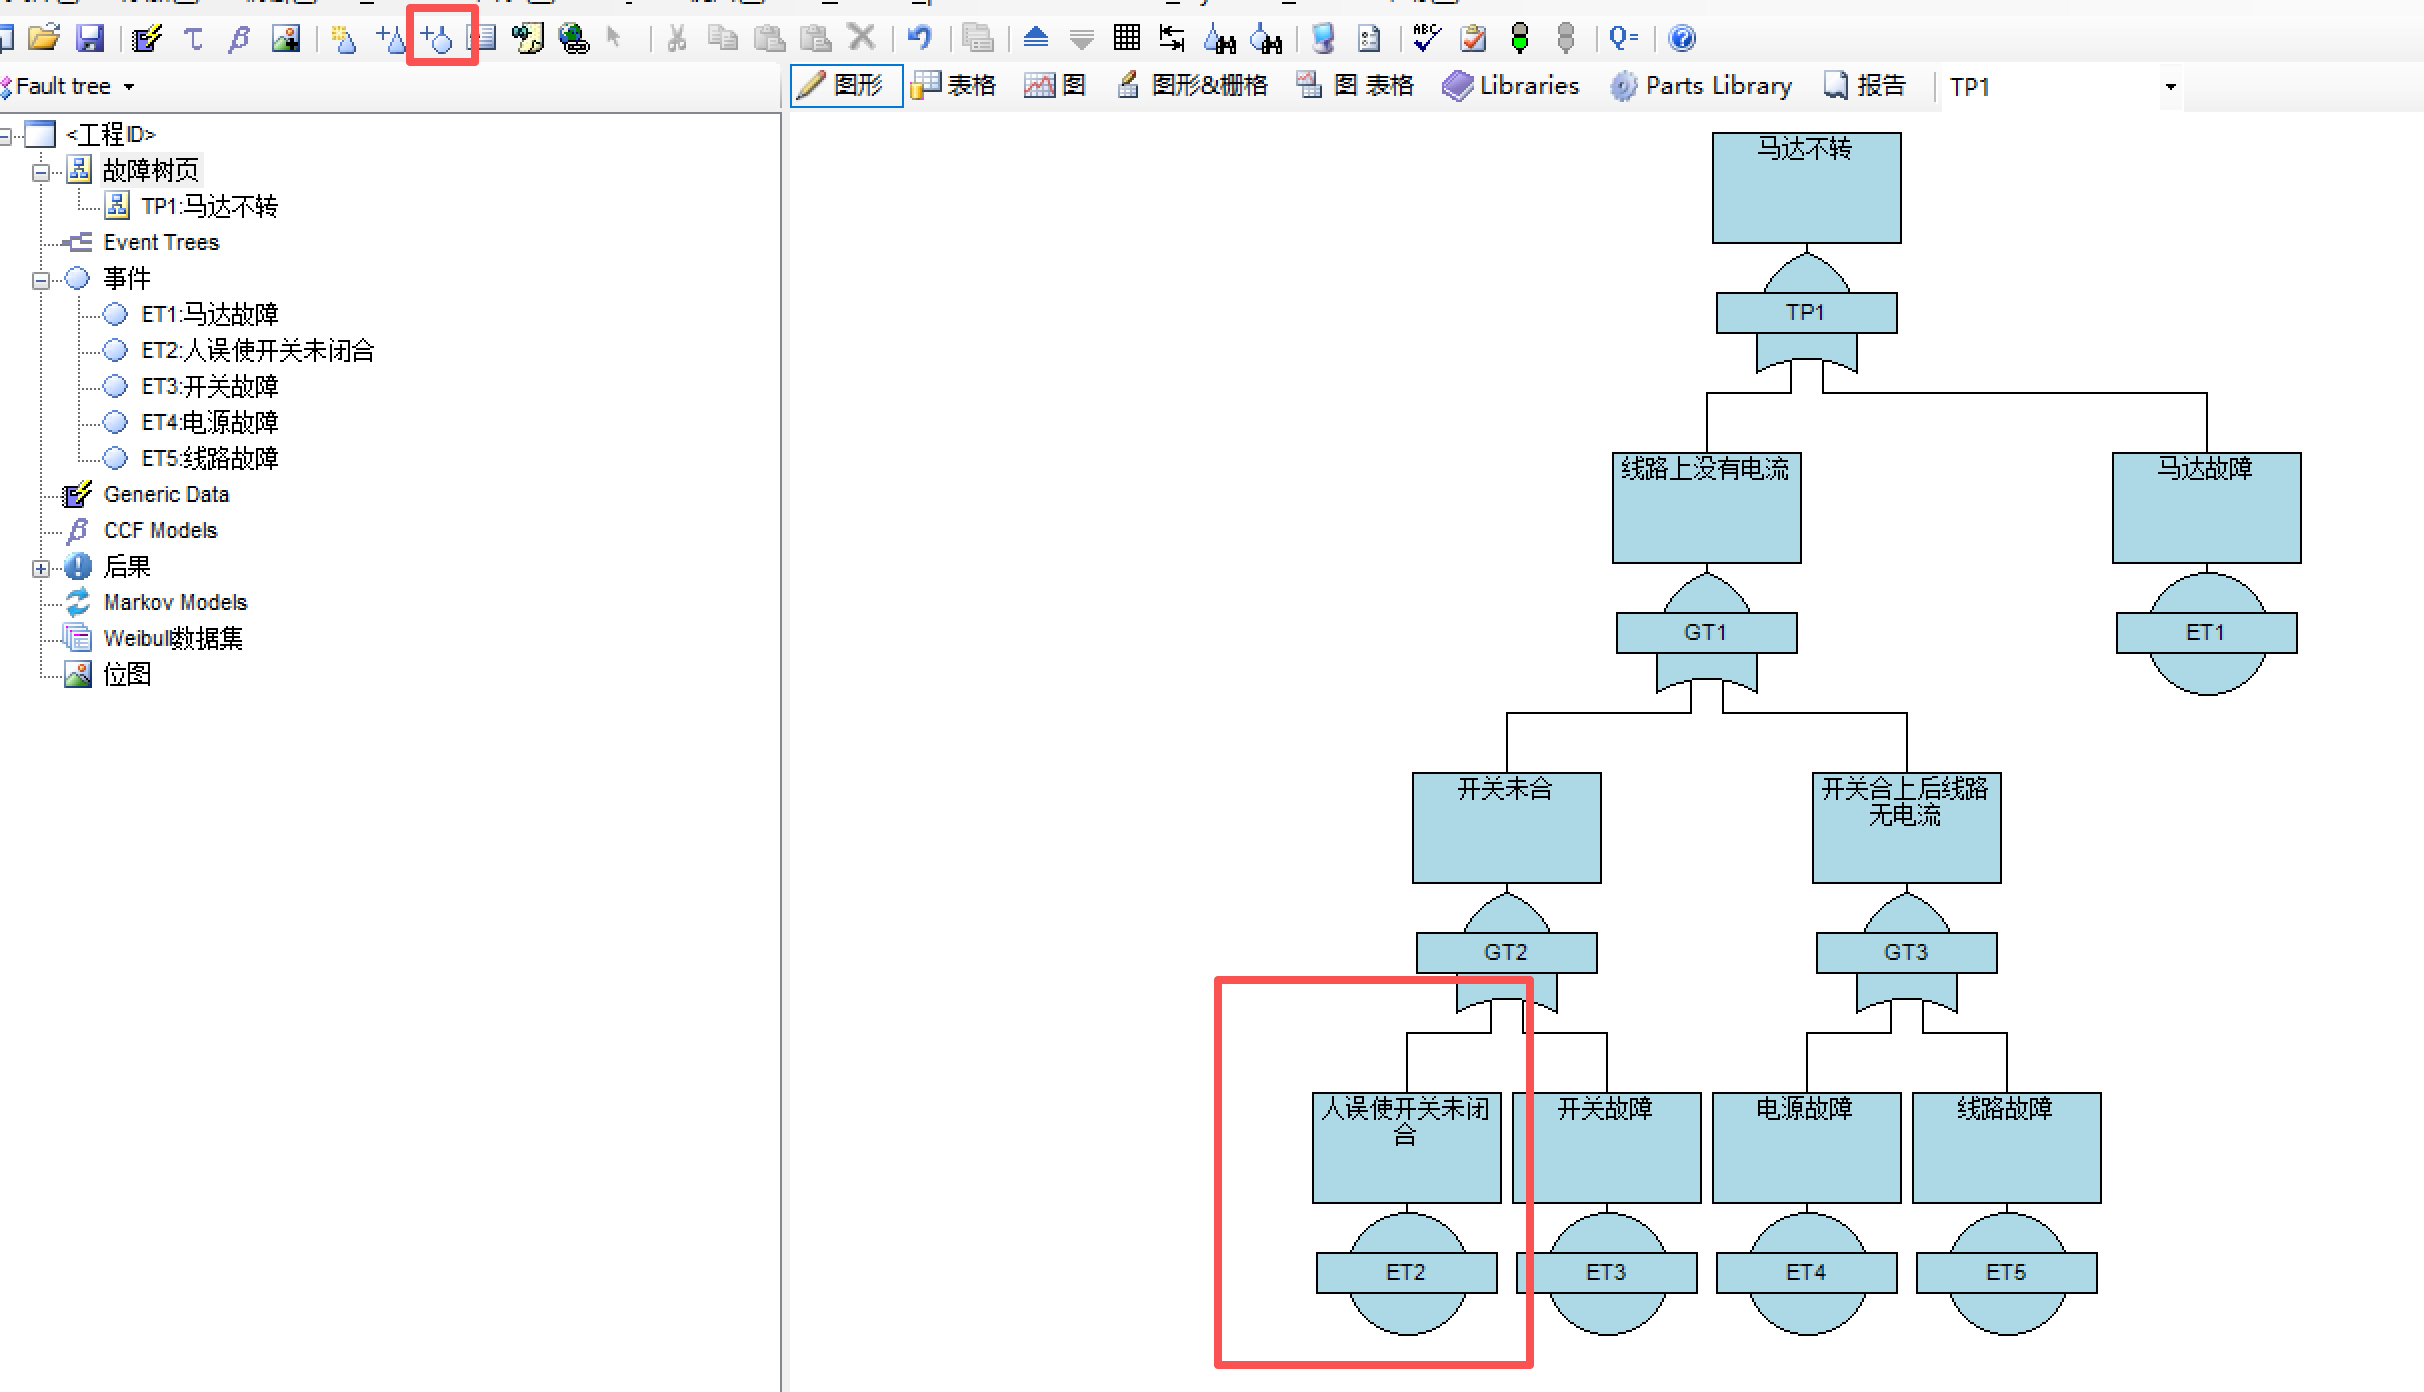Open file with the folder icon
The width and height of the screenshot is (2424, 1392).
(x=43, y=39)
